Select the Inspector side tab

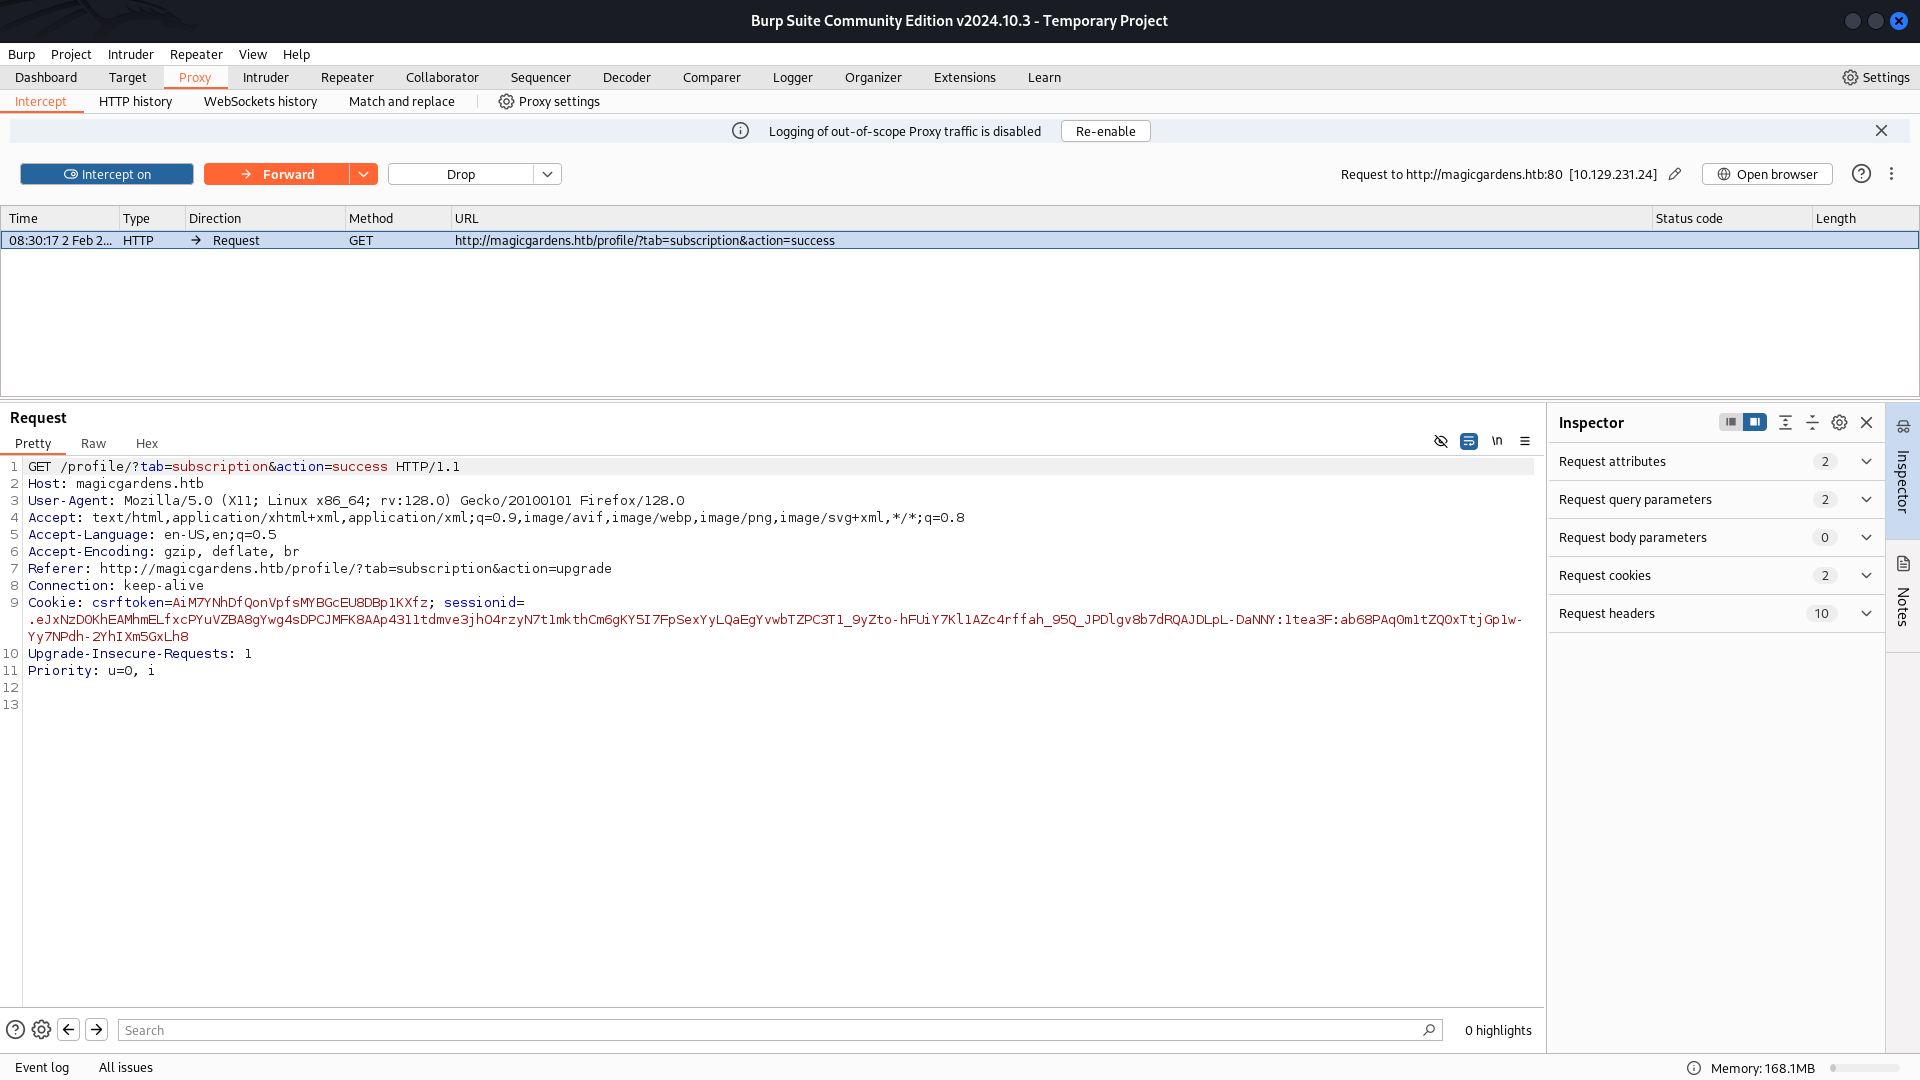coord(1902,470)
